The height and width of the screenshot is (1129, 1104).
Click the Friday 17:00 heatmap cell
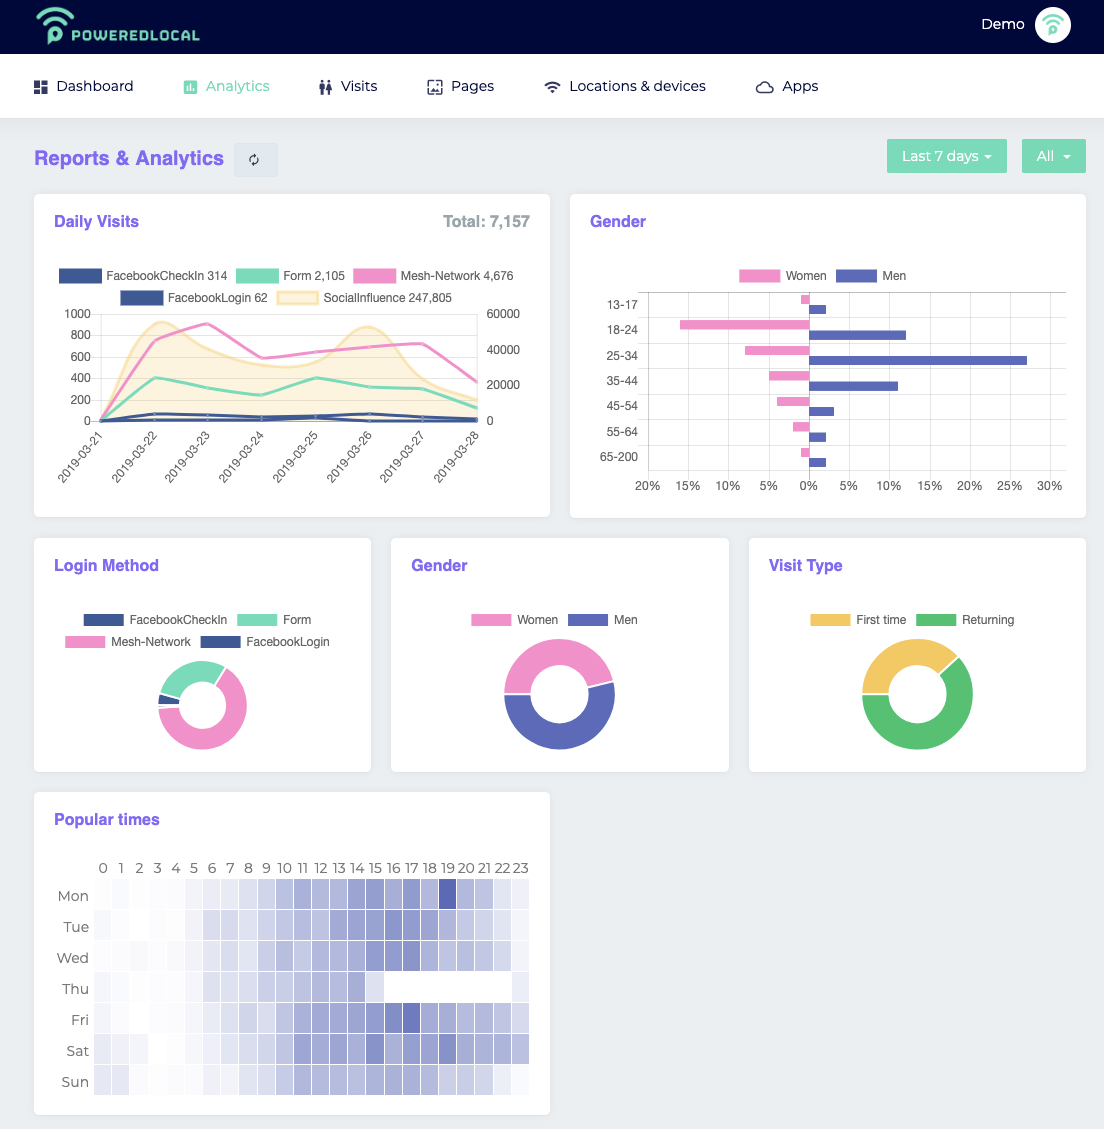tap(411, 1018)
